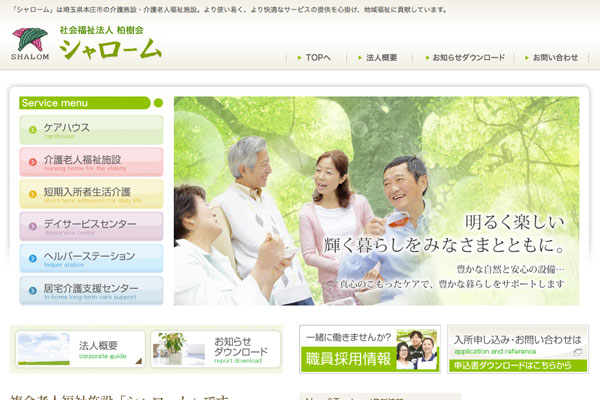Click 申込書ダウンロードはこちらから green bar
Screen dimensions: 600x400
[x=516, y=366]
